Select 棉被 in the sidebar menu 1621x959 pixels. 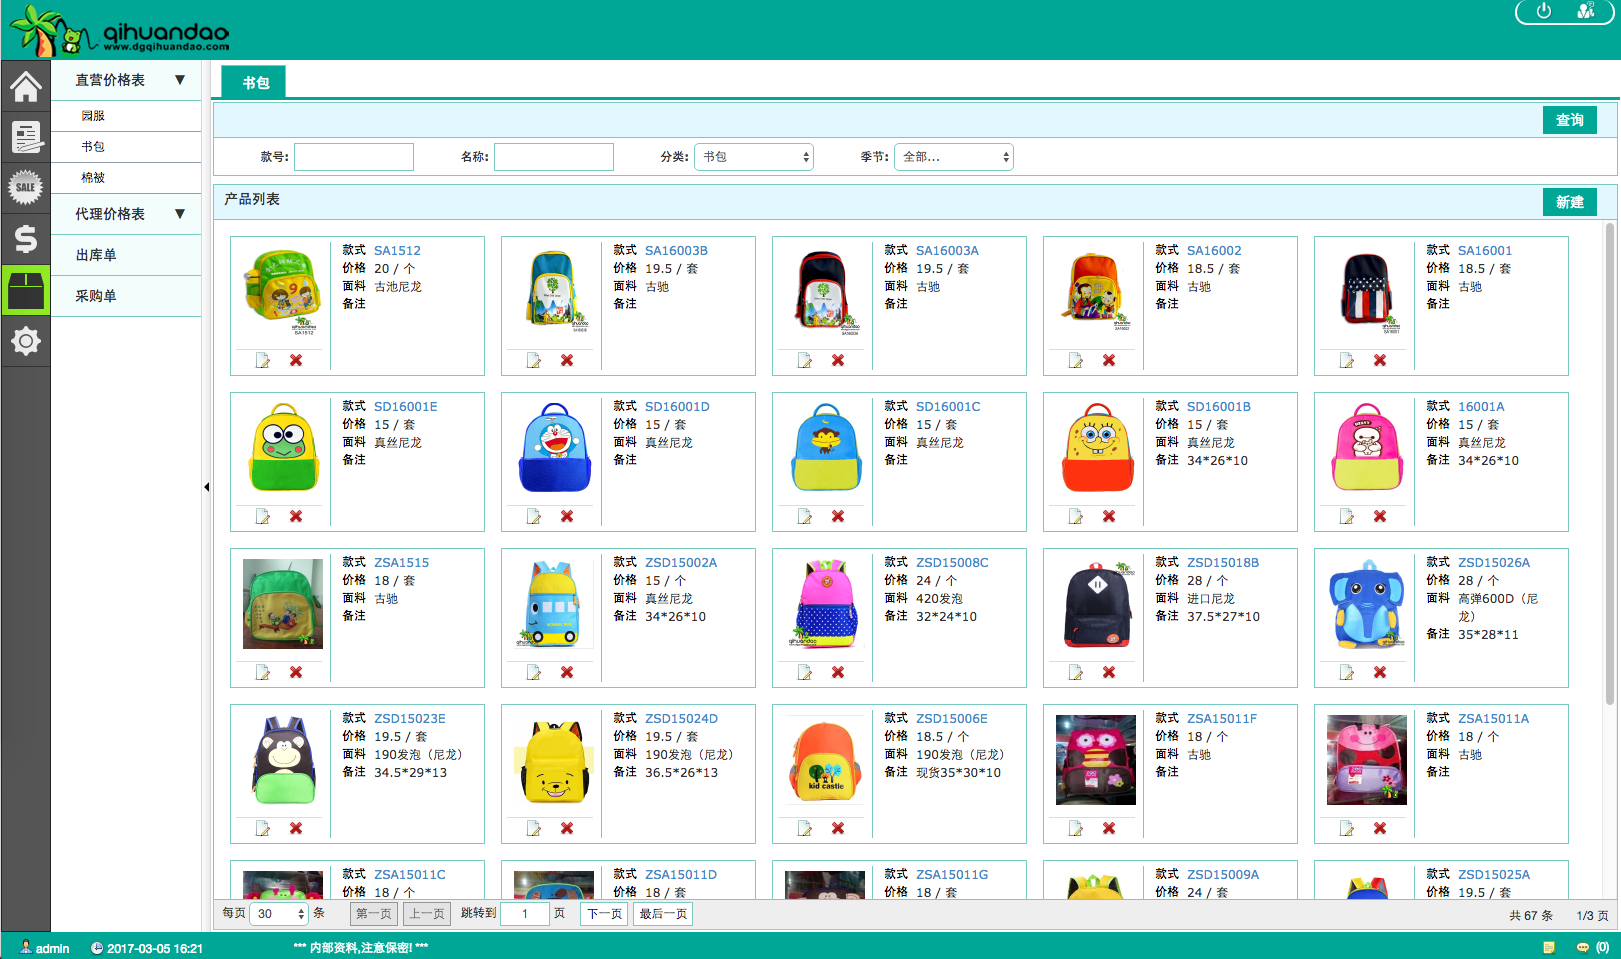(x=93, y=178)
